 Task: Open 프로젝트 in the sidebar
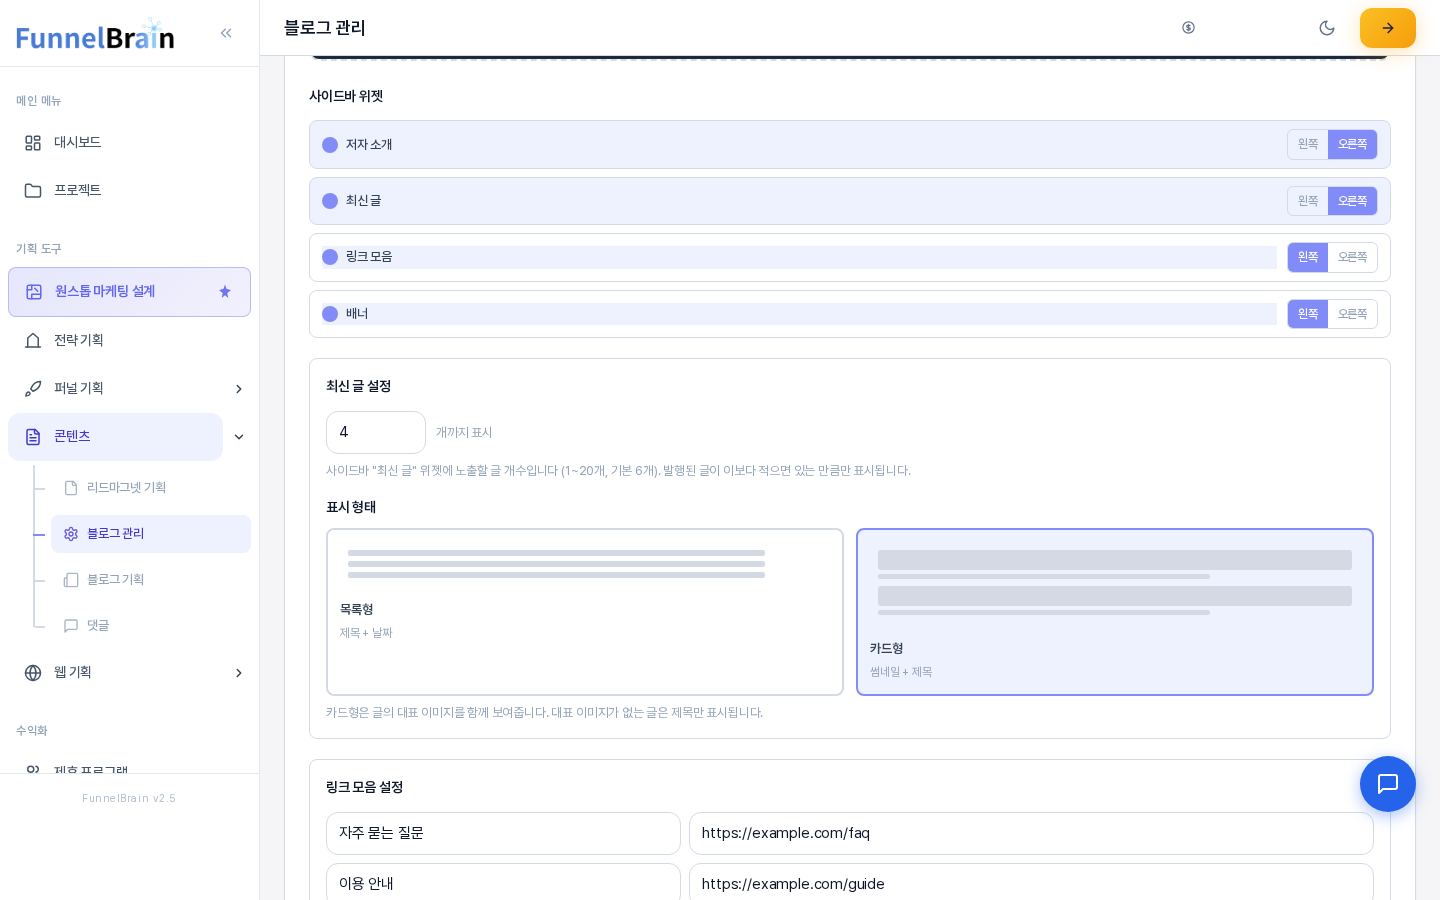point(130,191)
